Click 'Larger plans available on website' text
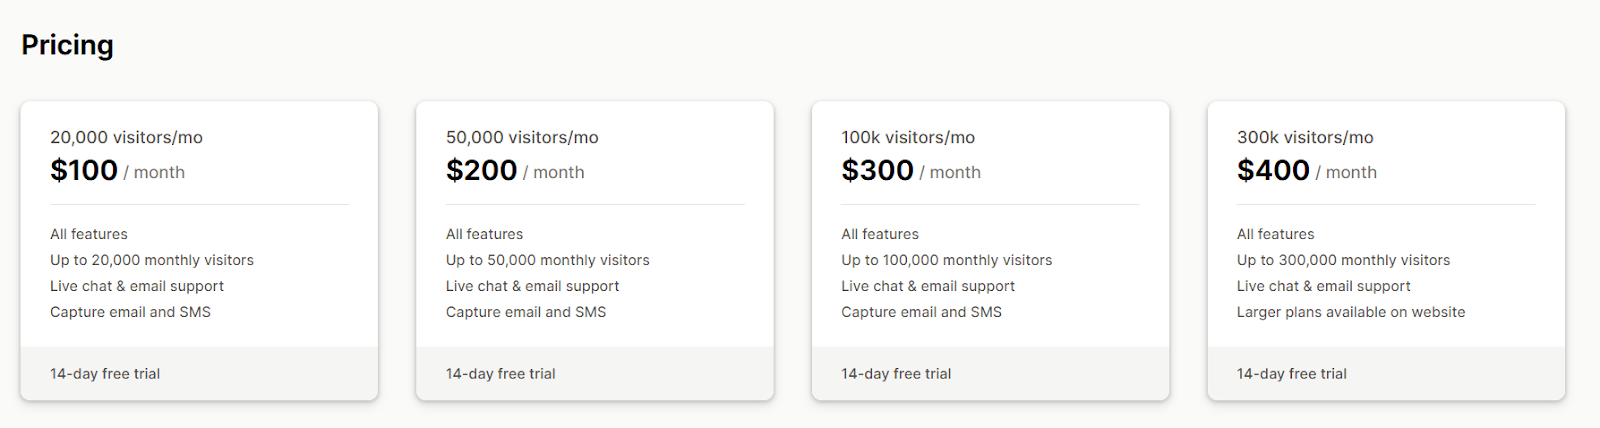The width and height of the screenshot is (1600, 428). coord(1351,312)
